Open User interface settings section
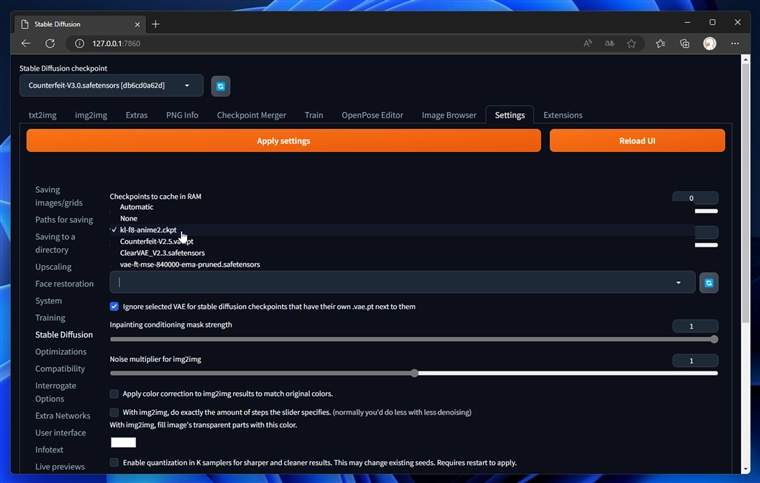 [x=61, y=433]
